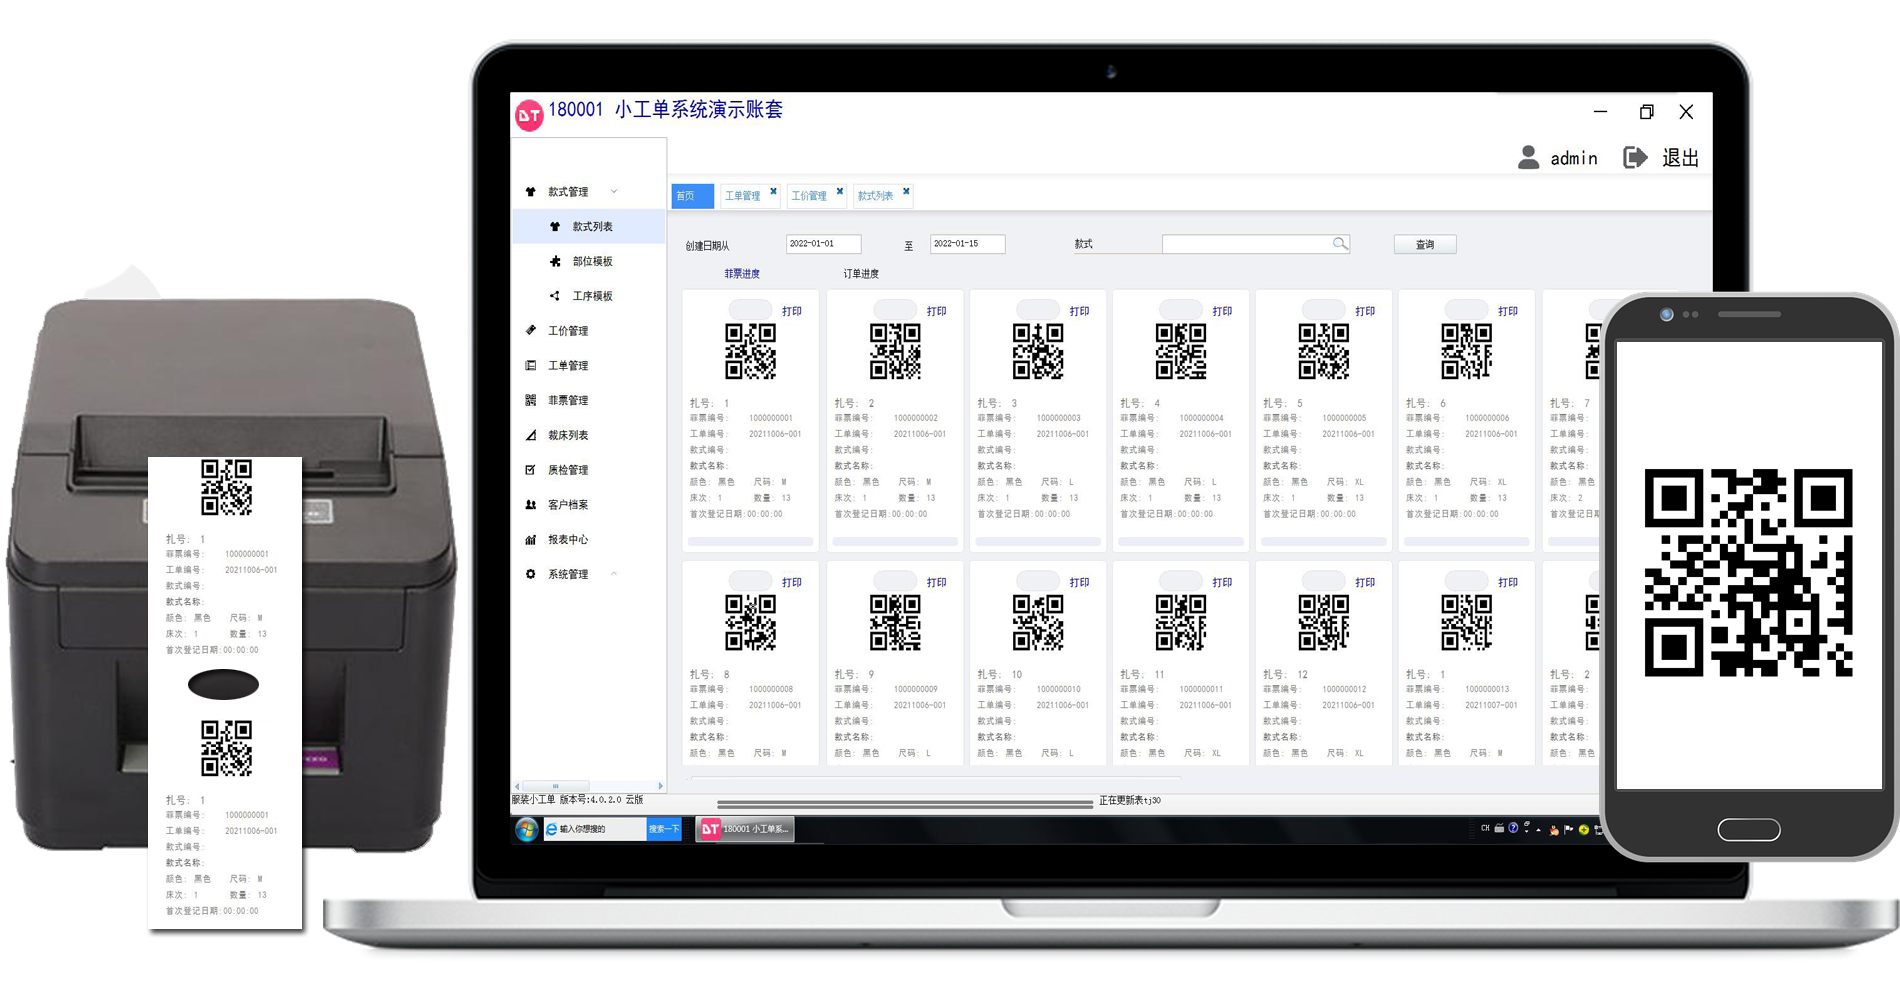The image size is (1900, 1000).
Task: Toggle the switch on card 扎号 10
Action: [x=1038, y=581]
